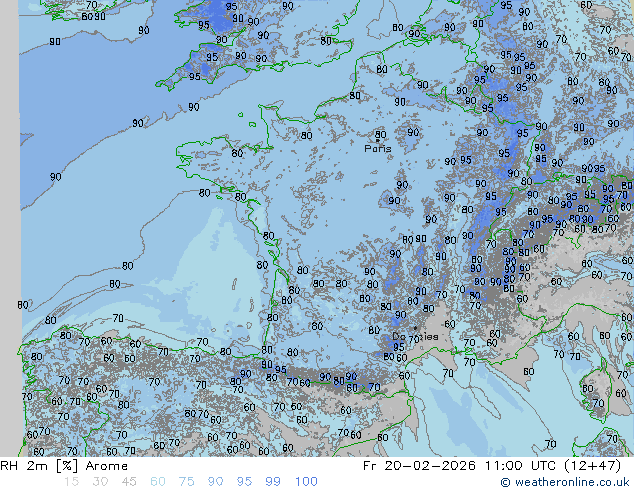Select the 75 legend entry
This screenshot has width=634, height=490.
(x=186, y=482)
